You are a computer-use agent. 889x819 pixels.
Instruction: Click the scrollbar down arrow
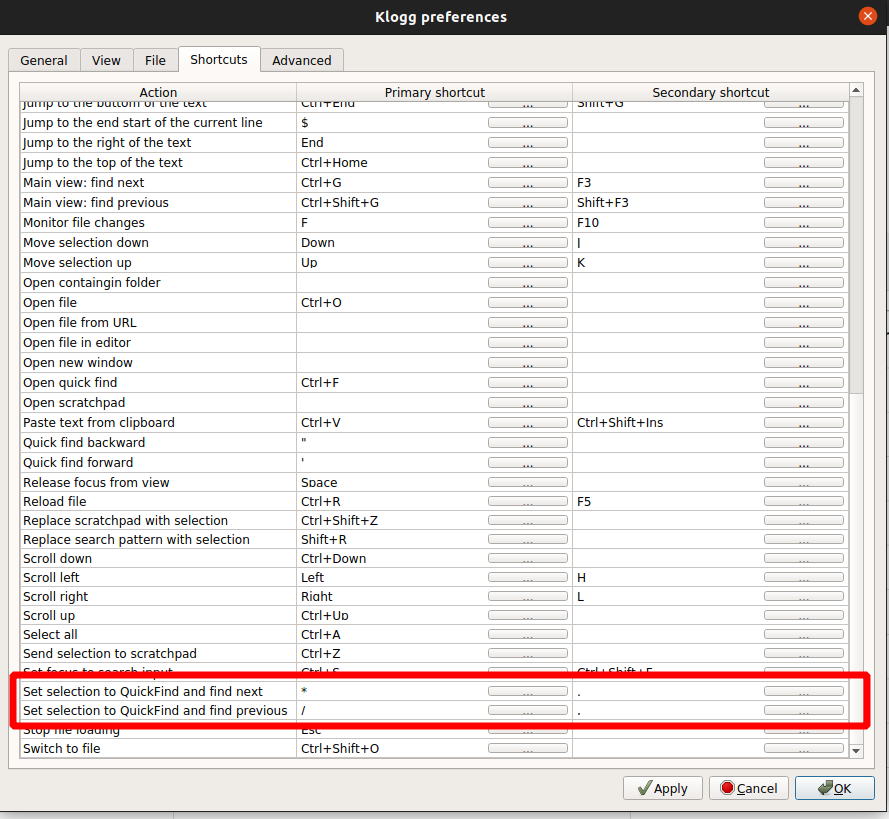[856, 749]
